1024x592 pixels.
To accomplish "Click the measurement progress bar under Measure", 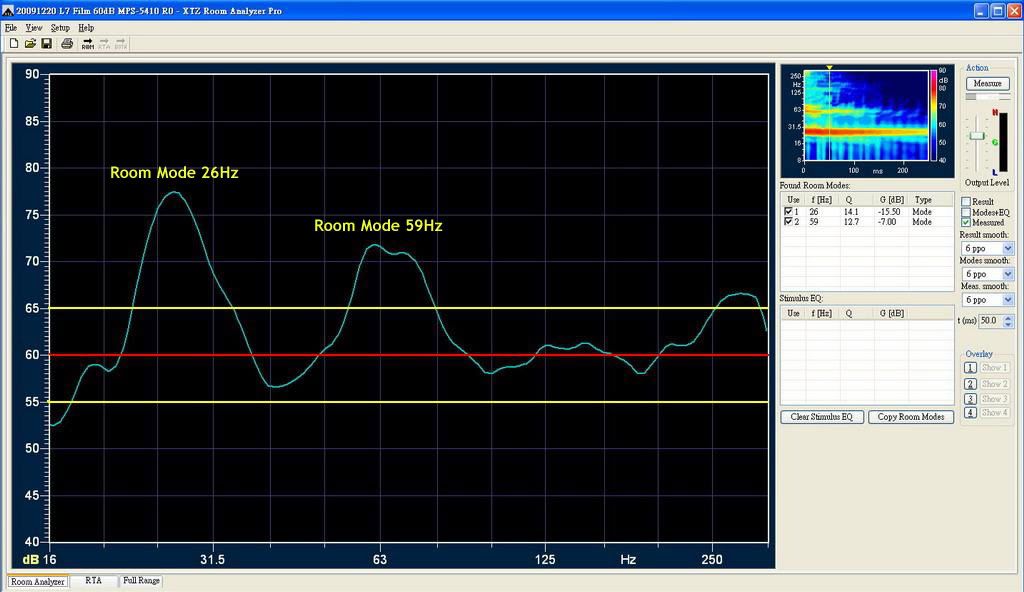I will tap(987, 97).
